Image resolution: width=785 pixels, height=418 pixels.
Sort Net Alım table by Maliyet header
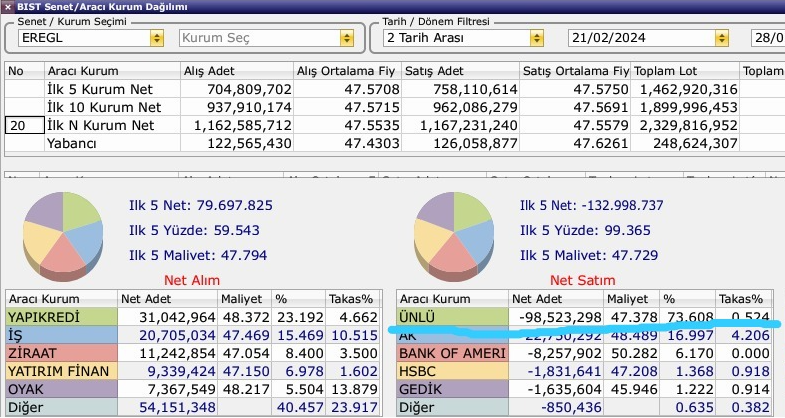245,299
